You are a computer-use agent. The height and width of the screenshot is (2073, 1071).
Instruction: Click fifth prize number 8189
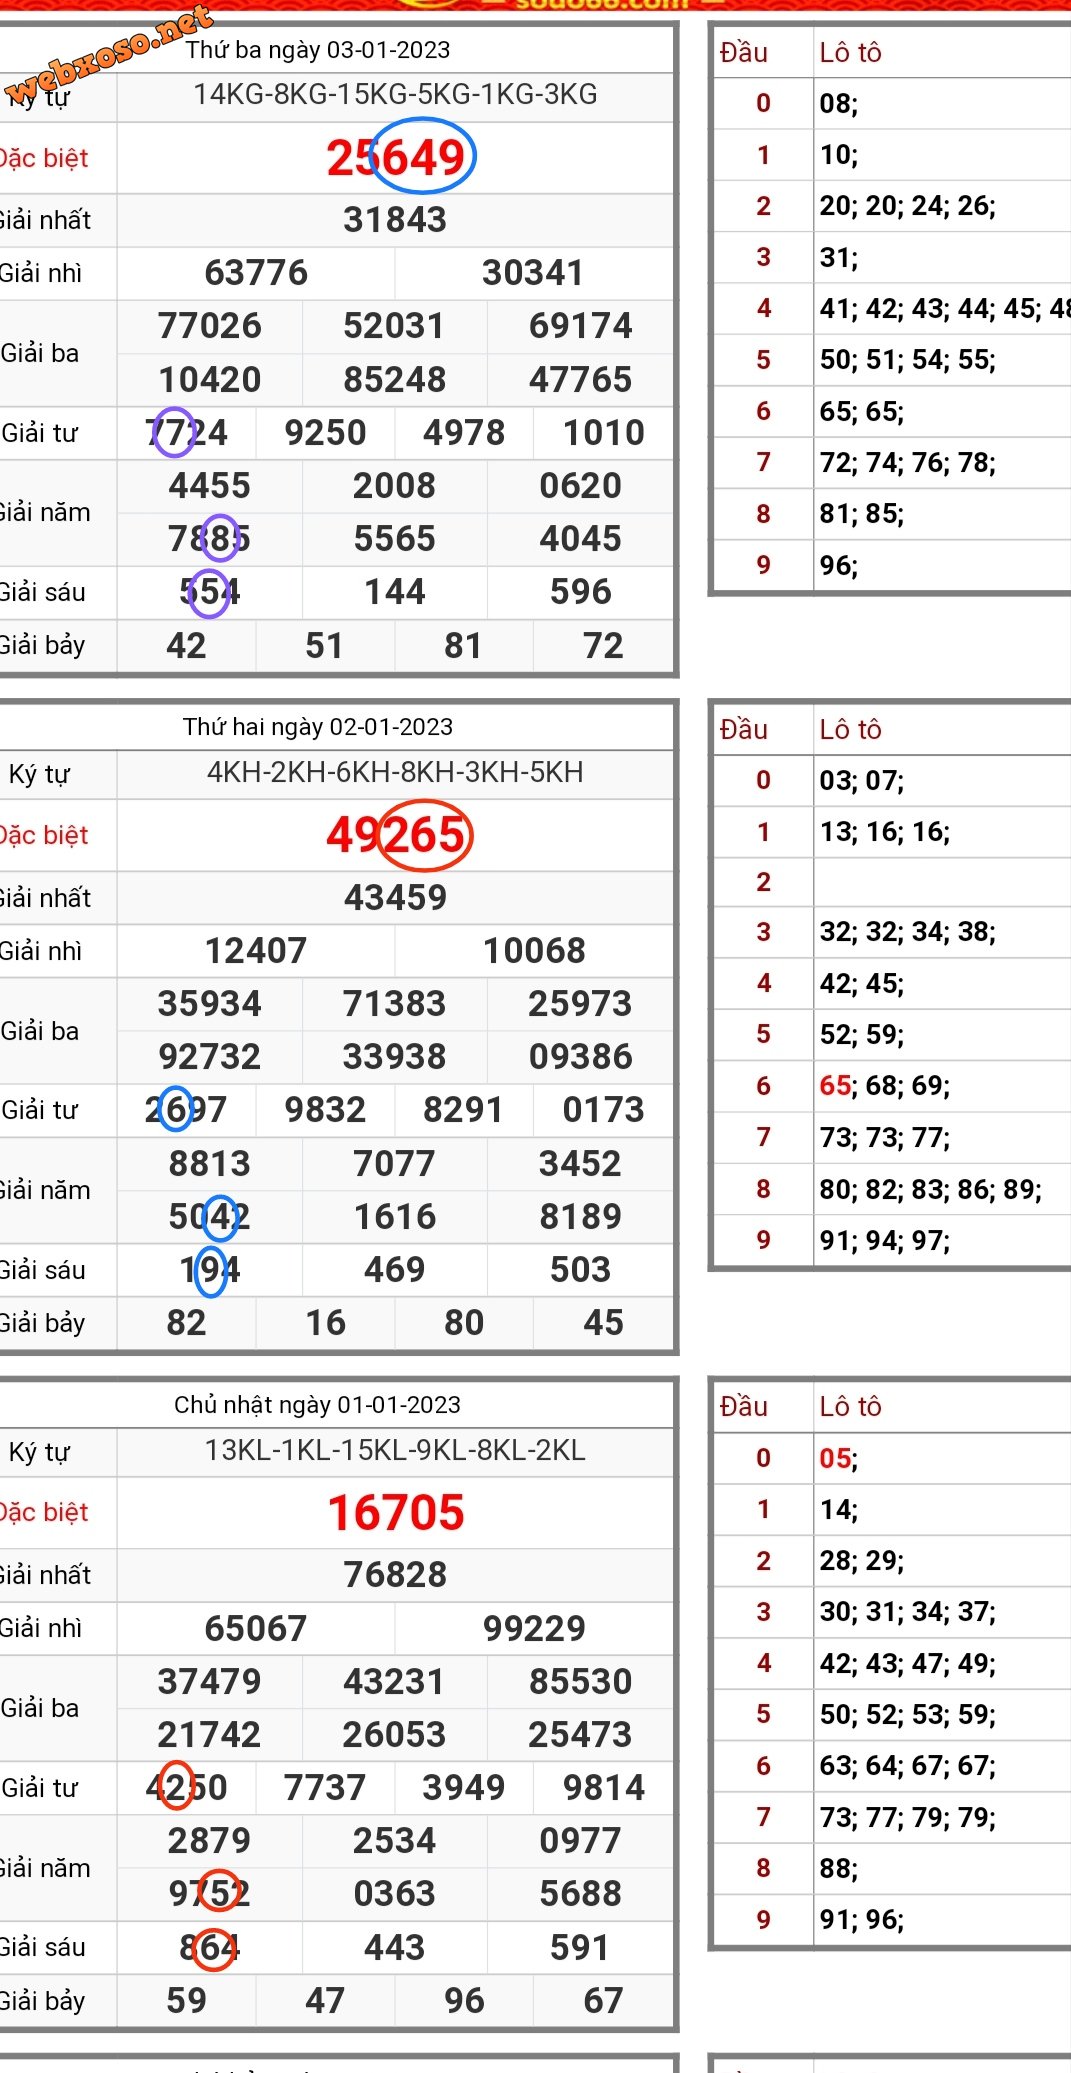581,1217
